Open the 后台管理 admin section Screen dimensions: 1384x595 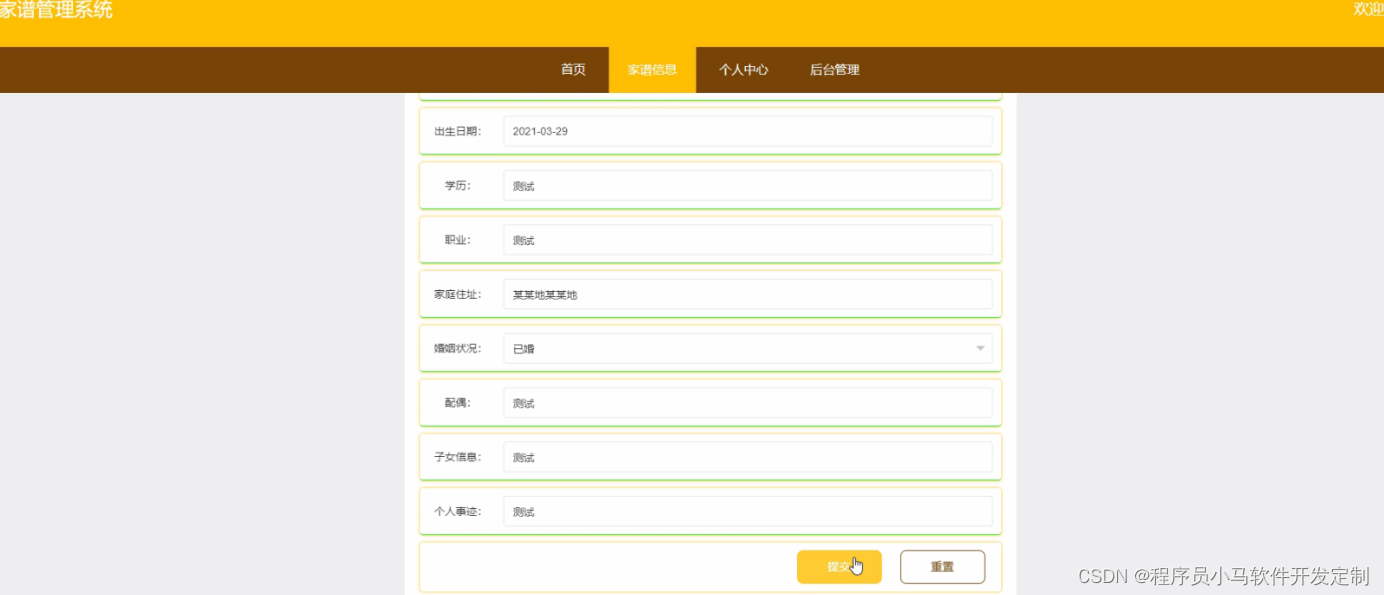click(836, 69)
